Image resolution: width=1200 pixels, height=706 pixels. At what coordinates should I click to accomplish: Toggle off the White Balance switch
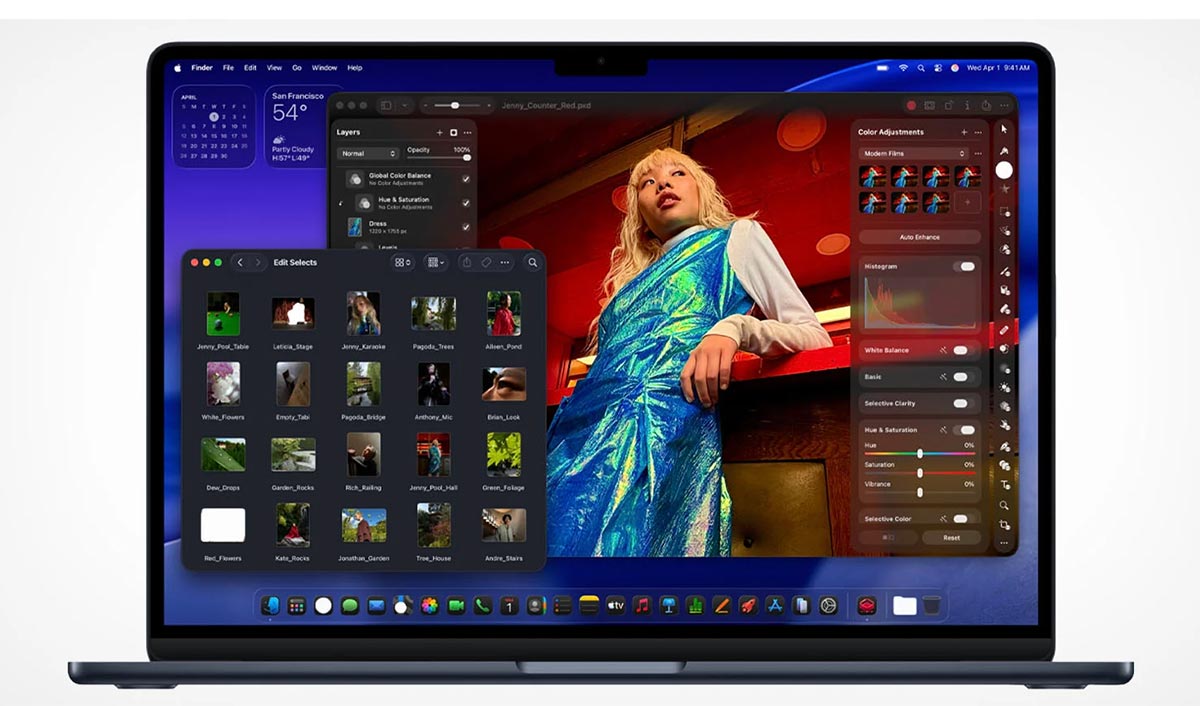962,352
